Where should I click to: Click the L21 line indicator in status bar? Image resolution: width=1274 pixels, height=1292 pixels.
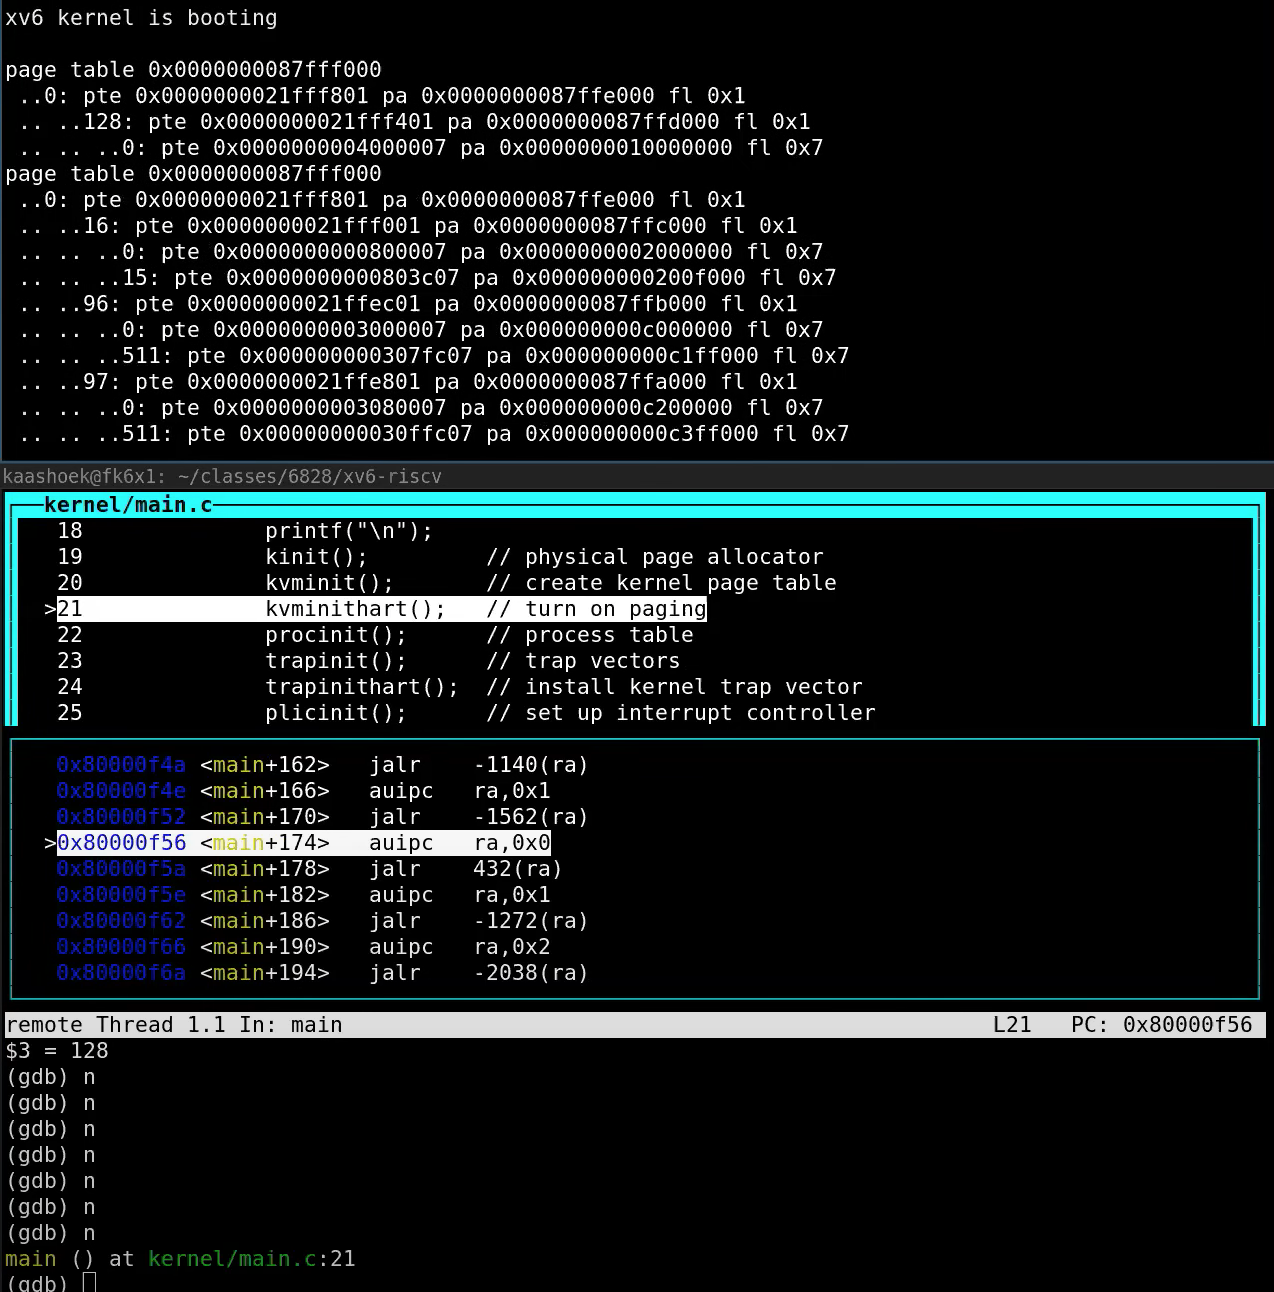[x=1011, y=1025]
